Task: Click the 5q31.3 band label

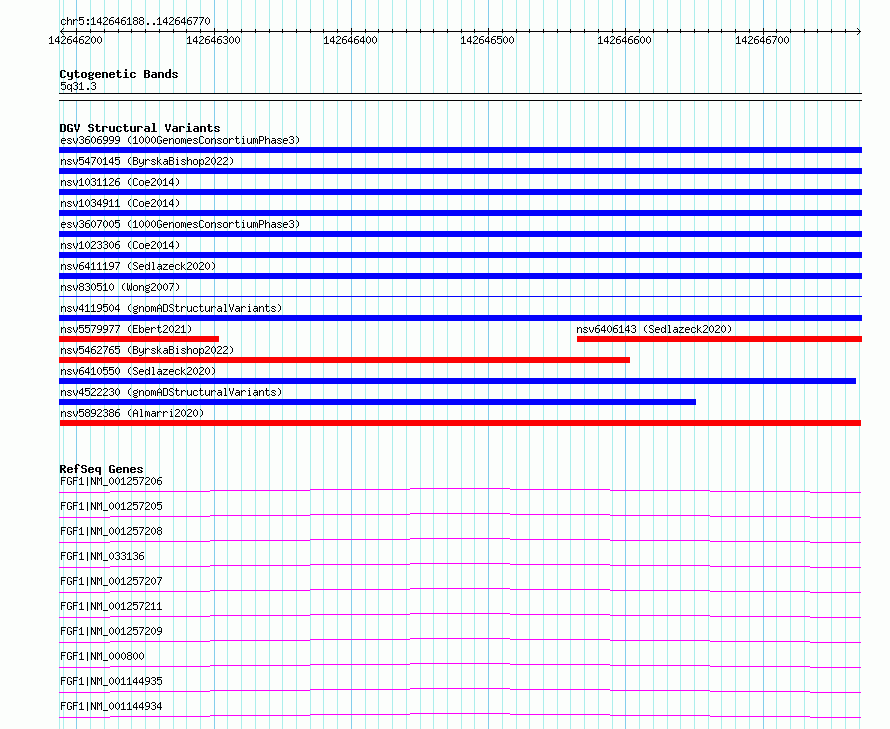Action: (x=78, y=86)
